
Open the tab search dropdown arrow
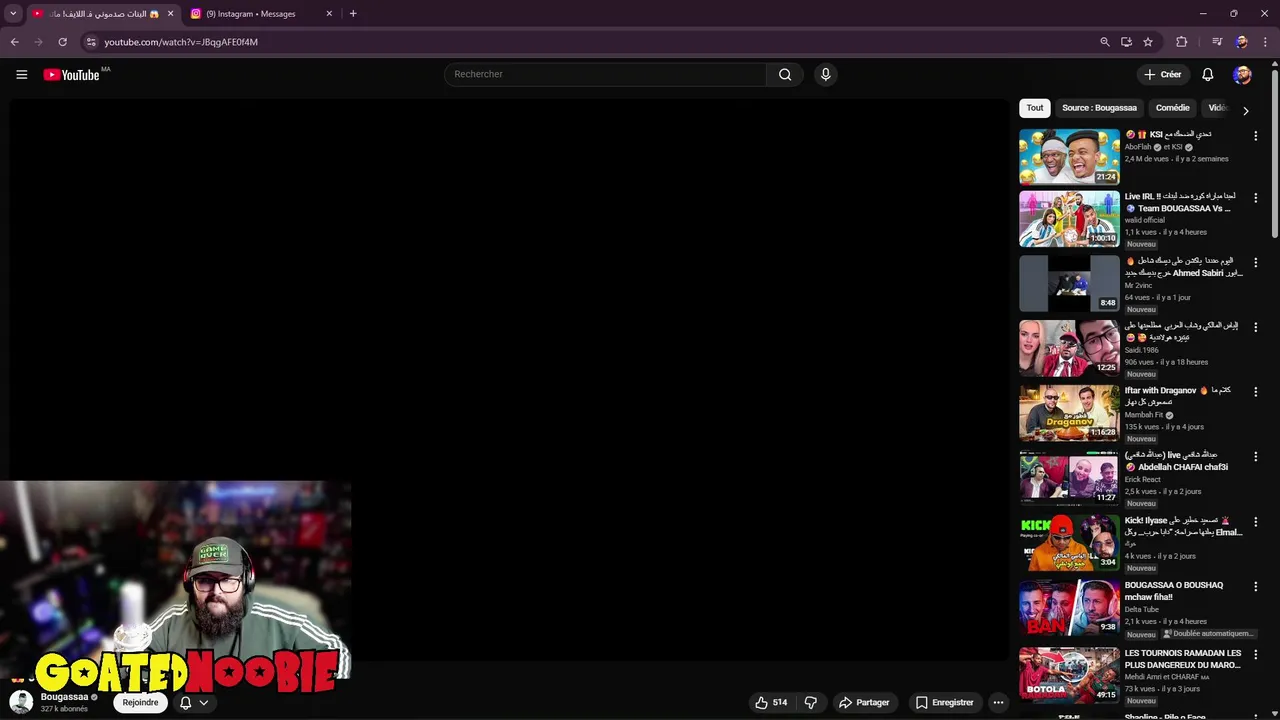13,14
